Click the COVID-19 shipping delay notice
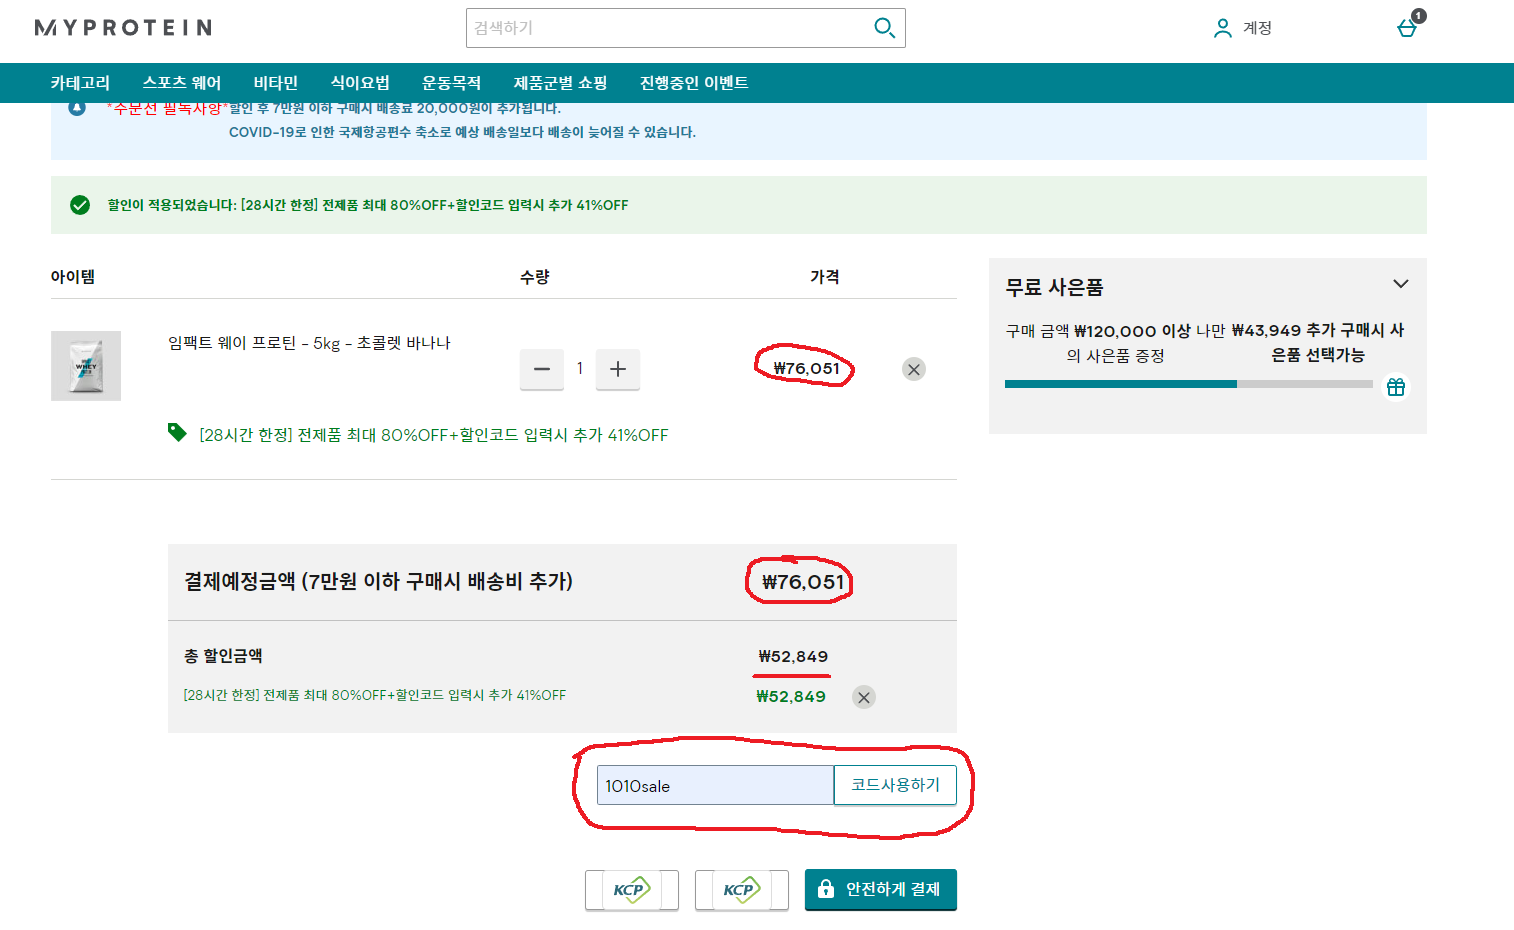 click(x=462, y=132)
